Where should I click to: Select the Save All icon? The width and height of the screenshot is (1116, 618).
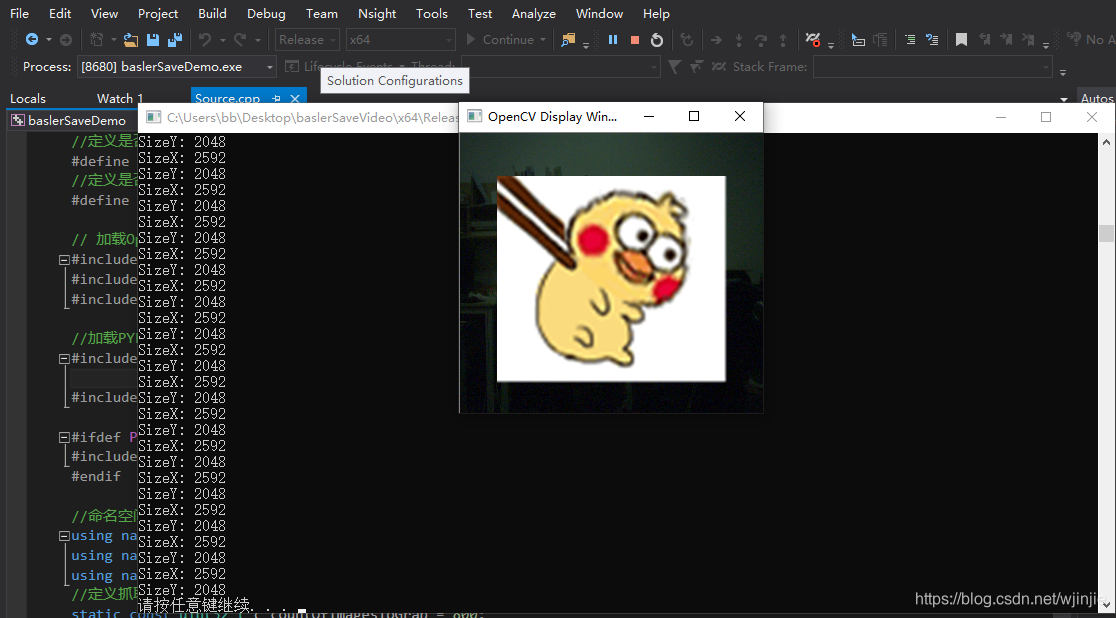tap(176, 40)
